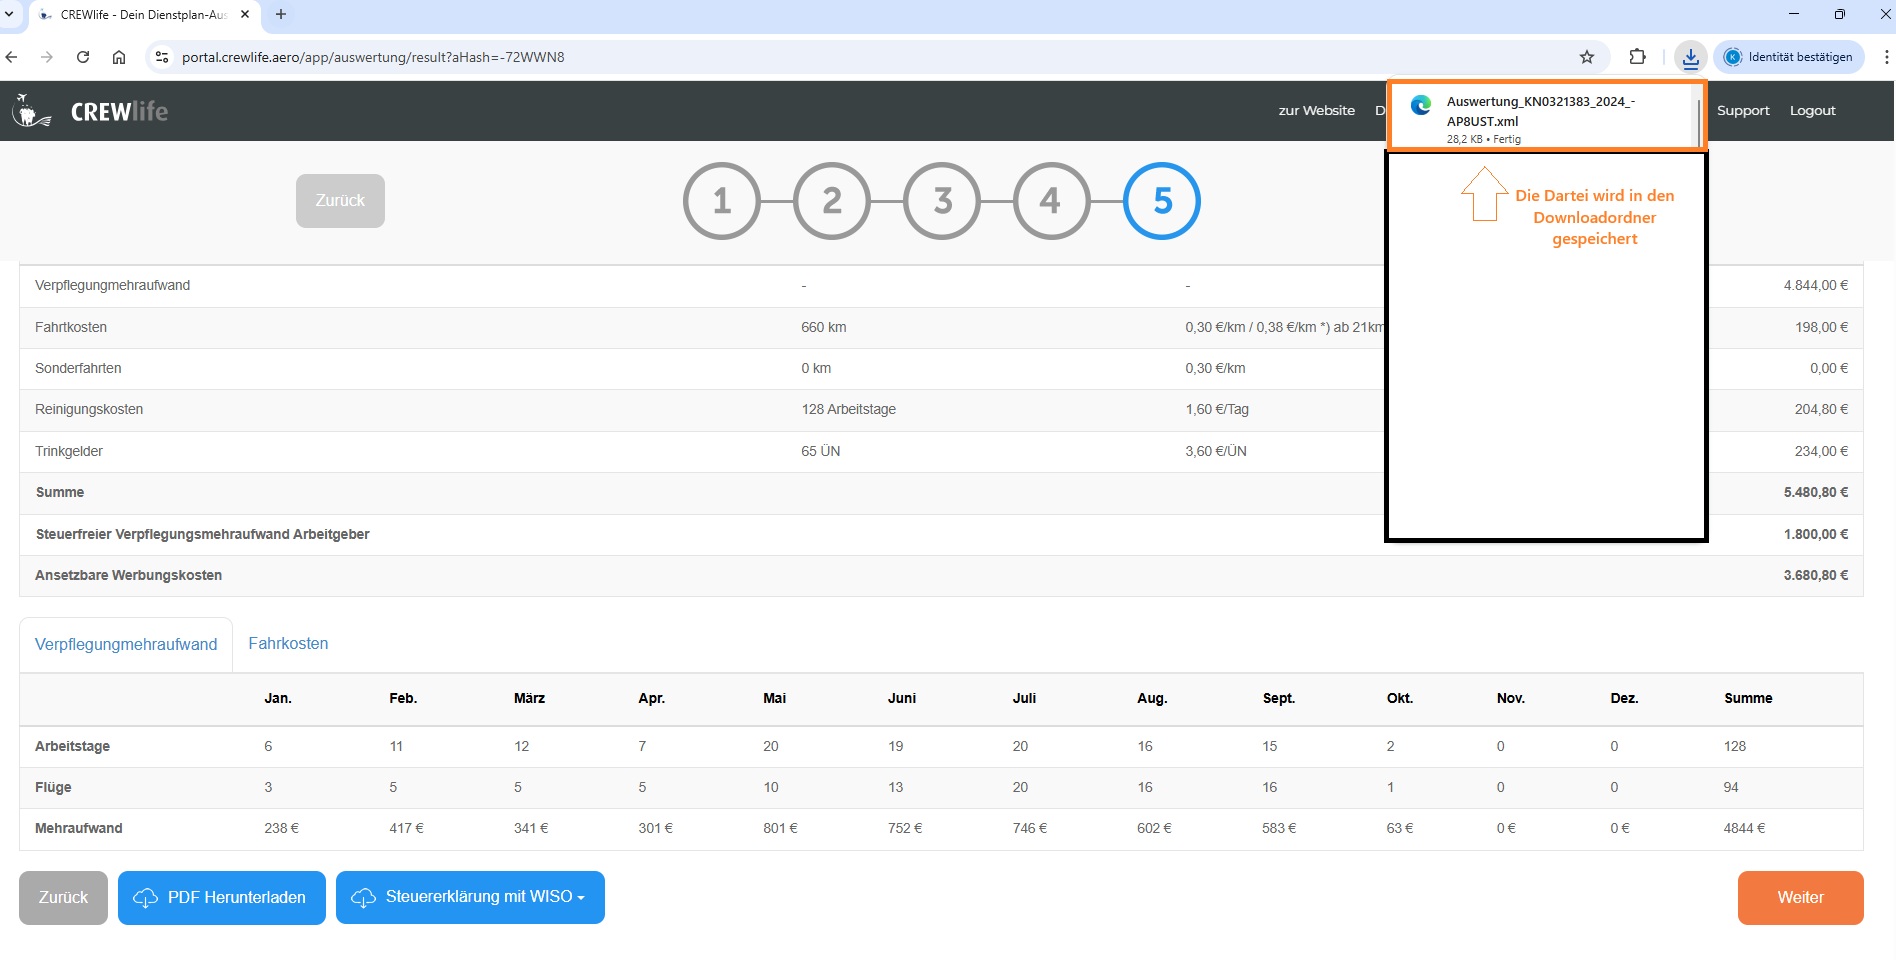Select Steuerfreier Verpflegungsmehraufwand Arbeitgeber label
Screen dimensions: 1896x960
(x=202, y=534)
